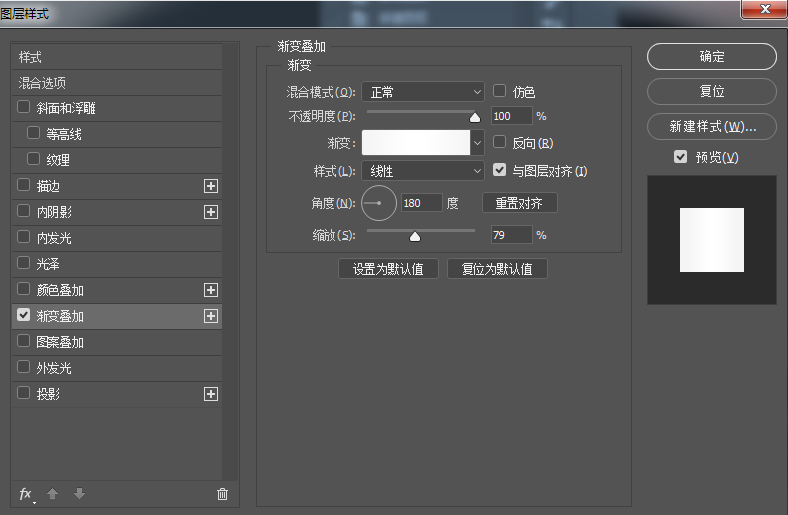
Task: Enable the 投影 checkbox
Action: 23,393
